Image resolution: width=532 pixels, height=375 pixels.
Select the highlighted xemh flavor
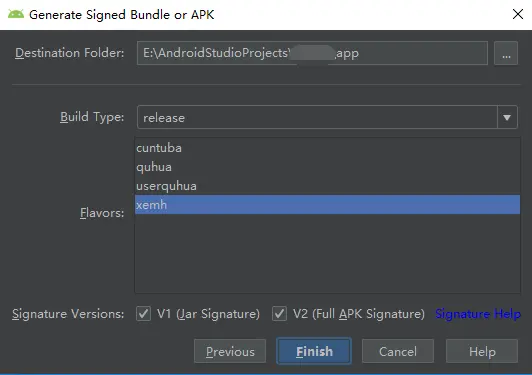(327, 205)
